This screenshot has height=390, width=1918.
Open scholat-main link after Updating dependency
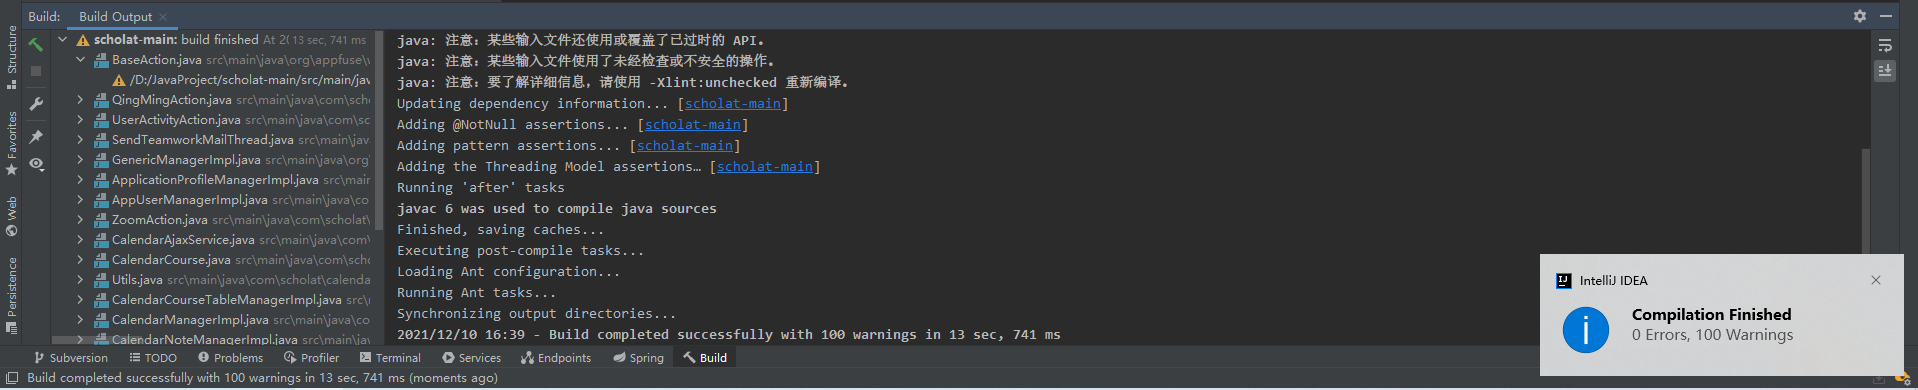pos(733,104)
